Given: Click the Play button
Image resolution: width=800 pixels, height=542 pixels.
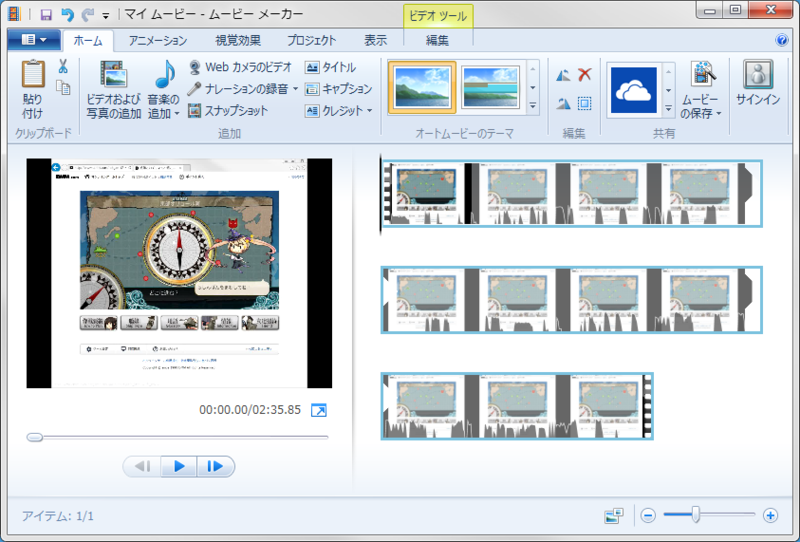Looking at the screenshot, I should tap(179, 466).
